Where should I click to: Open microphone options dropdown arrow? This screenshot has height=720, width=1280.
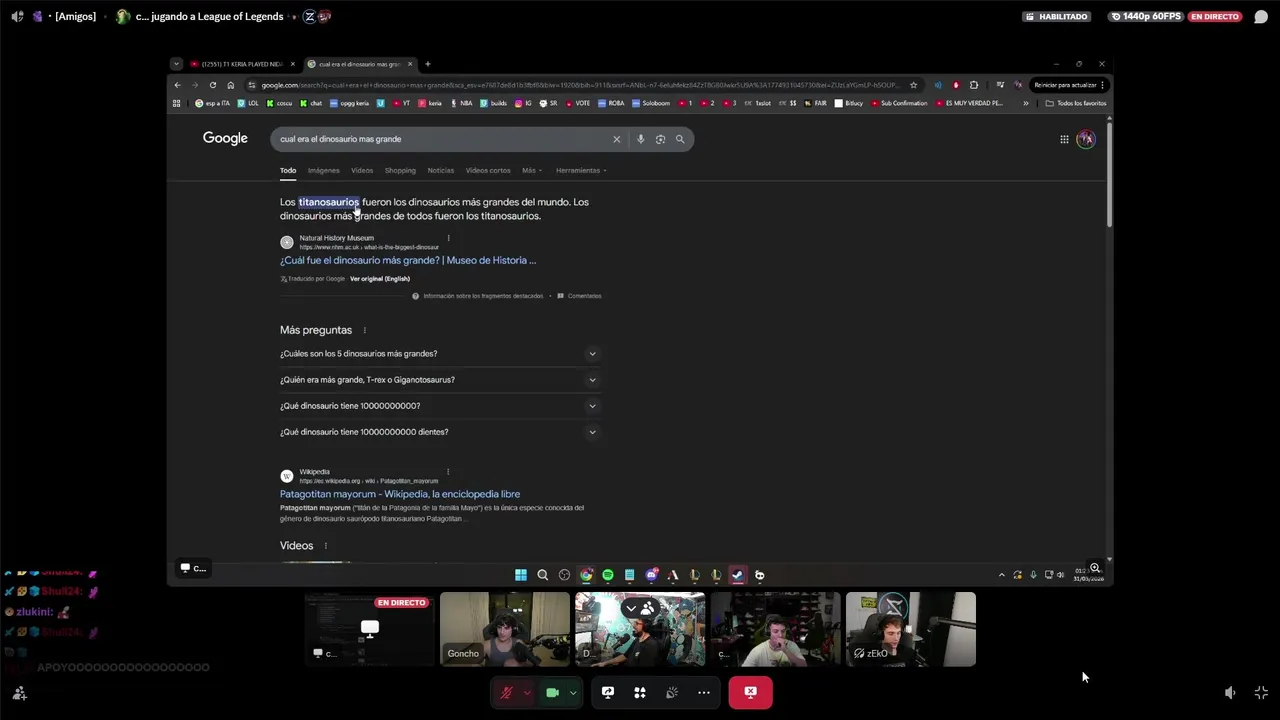point(527,692)
